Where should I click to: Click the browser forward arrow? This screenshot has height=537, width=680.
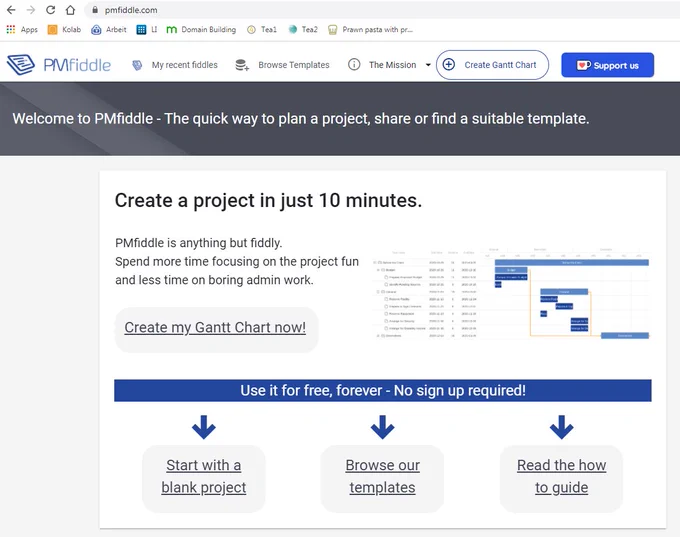coord(31,10)
